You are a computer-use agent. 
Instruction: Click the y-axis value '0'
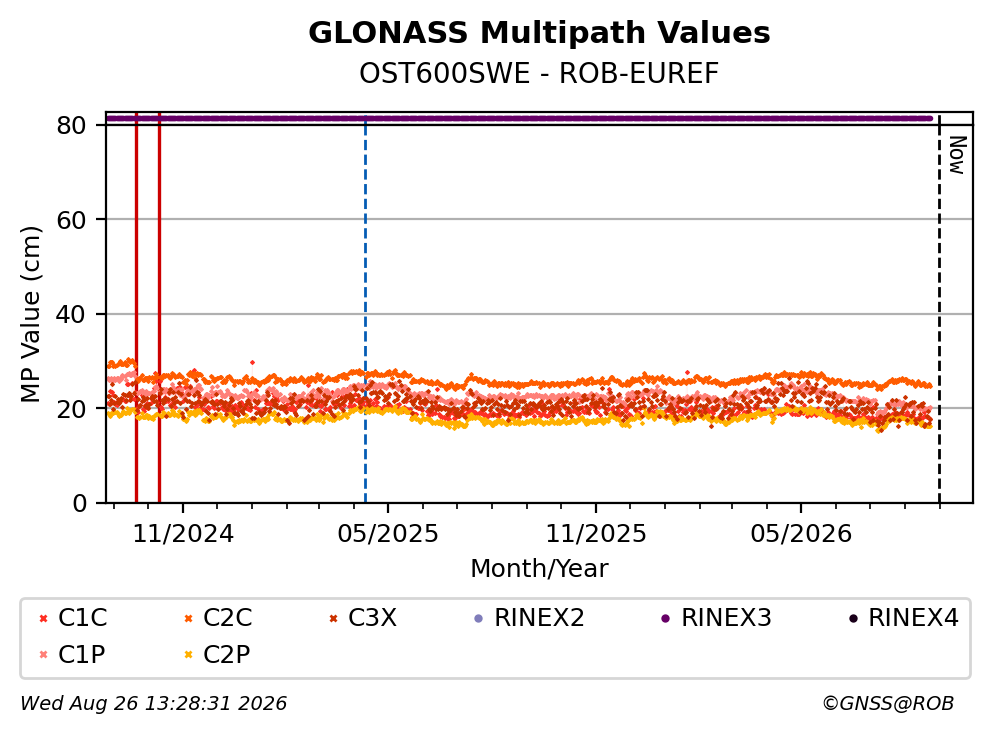[x=79, y=503]
